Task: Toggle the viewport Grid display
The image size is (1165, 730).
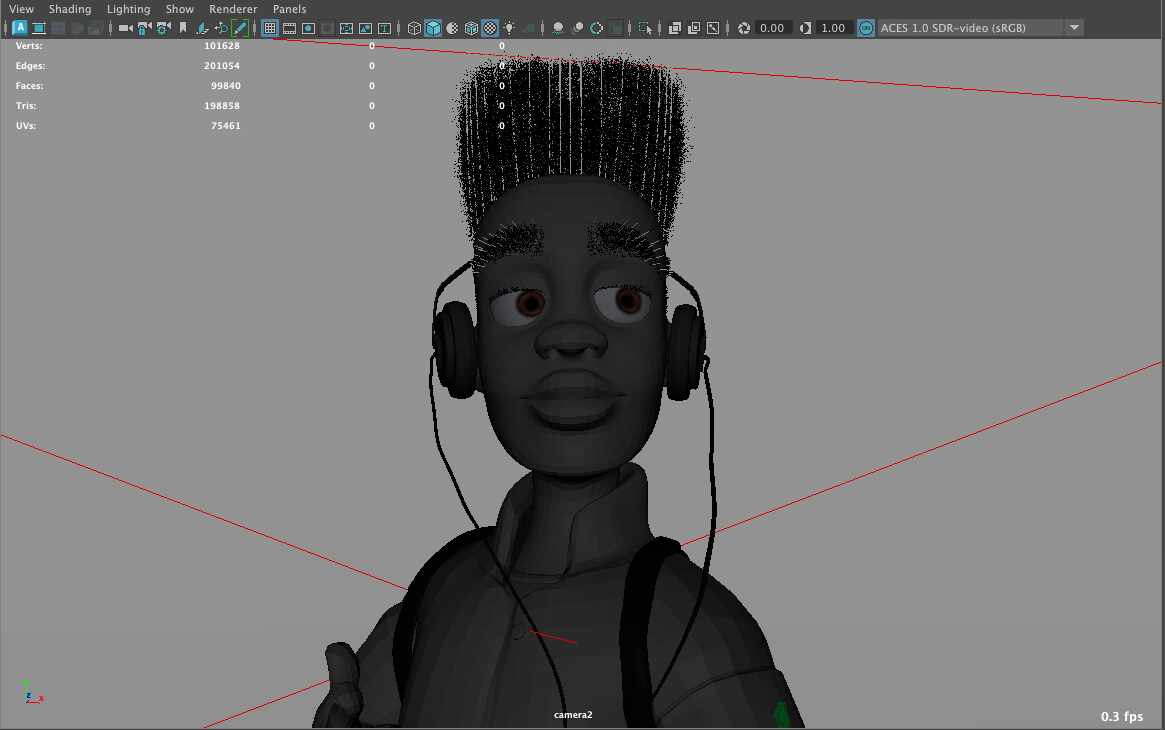Action: (270, 28)
